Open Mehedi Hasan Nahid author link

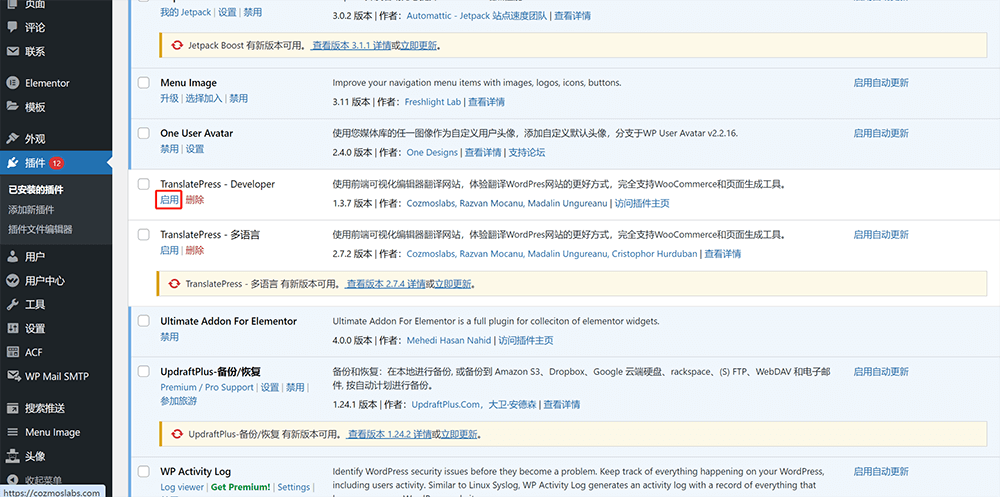(449, 340)
